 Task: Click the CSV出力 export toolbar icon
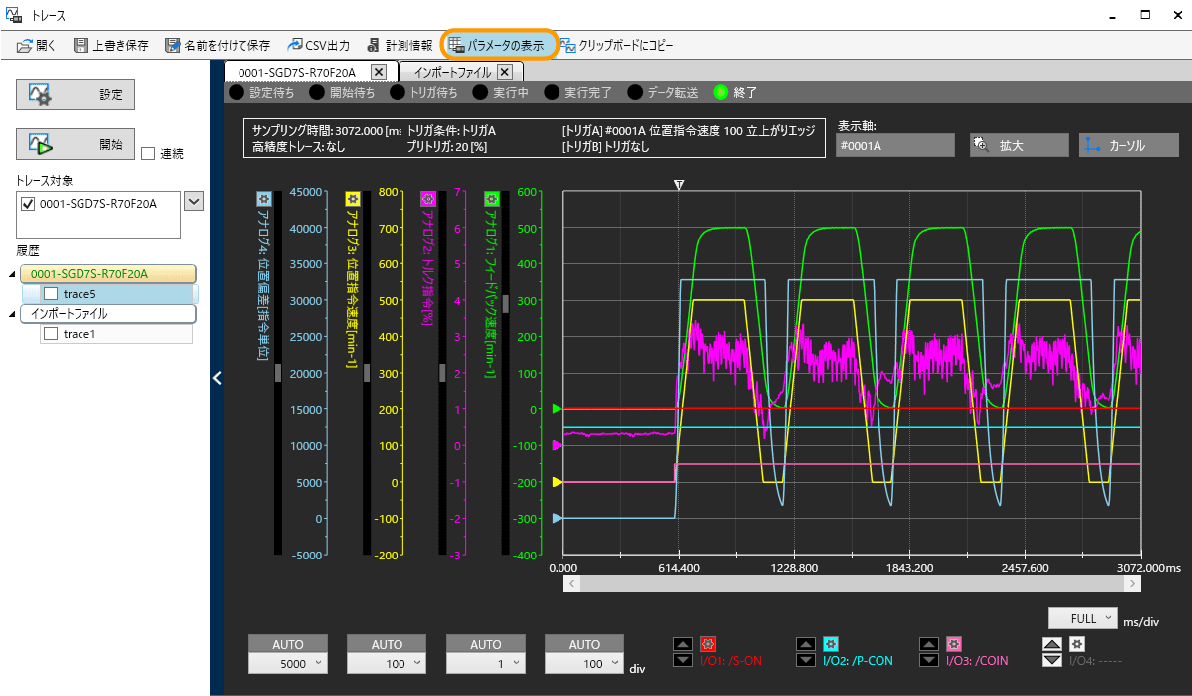click(x=296, y=46)
